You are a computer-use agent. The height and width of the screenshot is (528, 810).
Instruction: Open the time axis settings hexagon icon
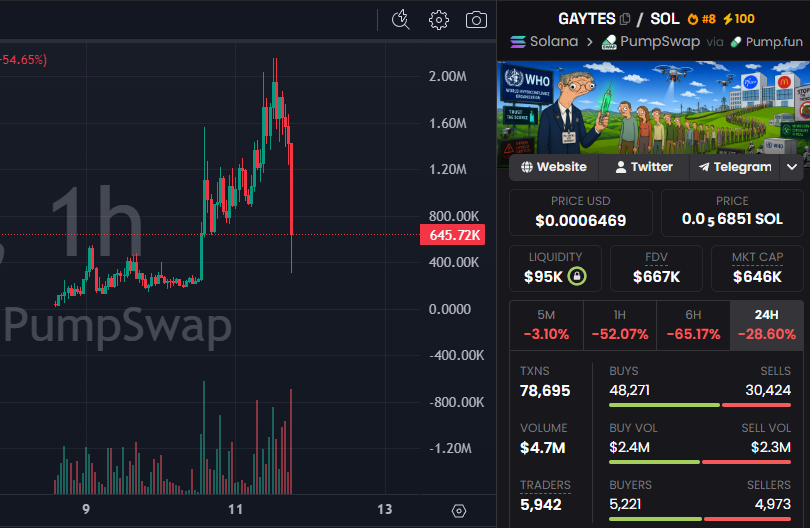pyautogui.click(x=459, y=511)
